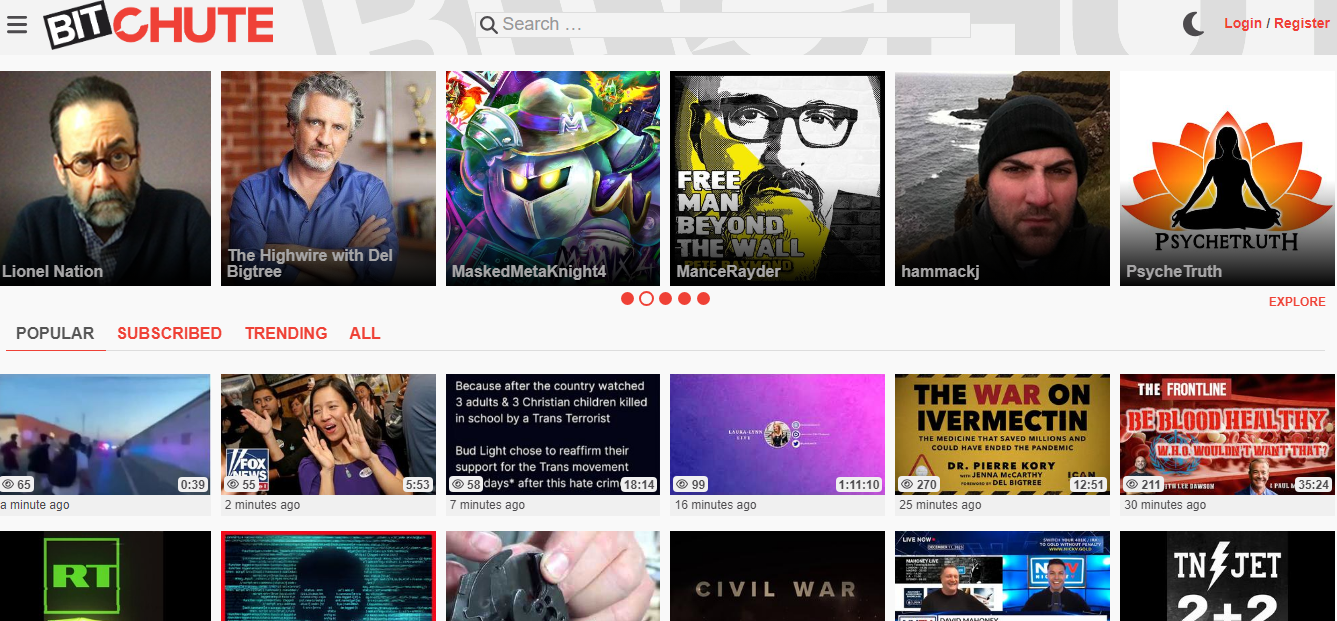Open the Register link

point(1301,24)
